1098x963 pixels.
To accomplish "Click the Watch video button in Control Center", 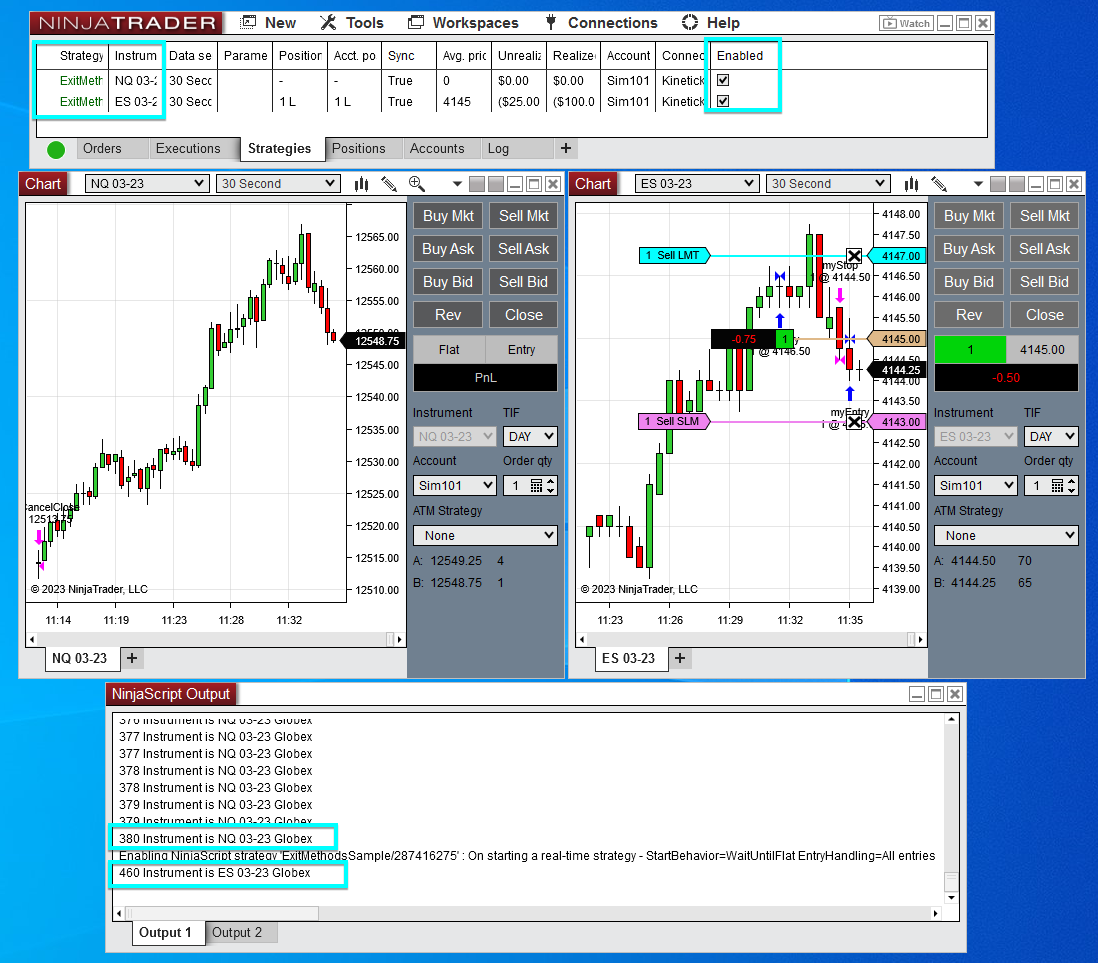I will click(905, 23).
